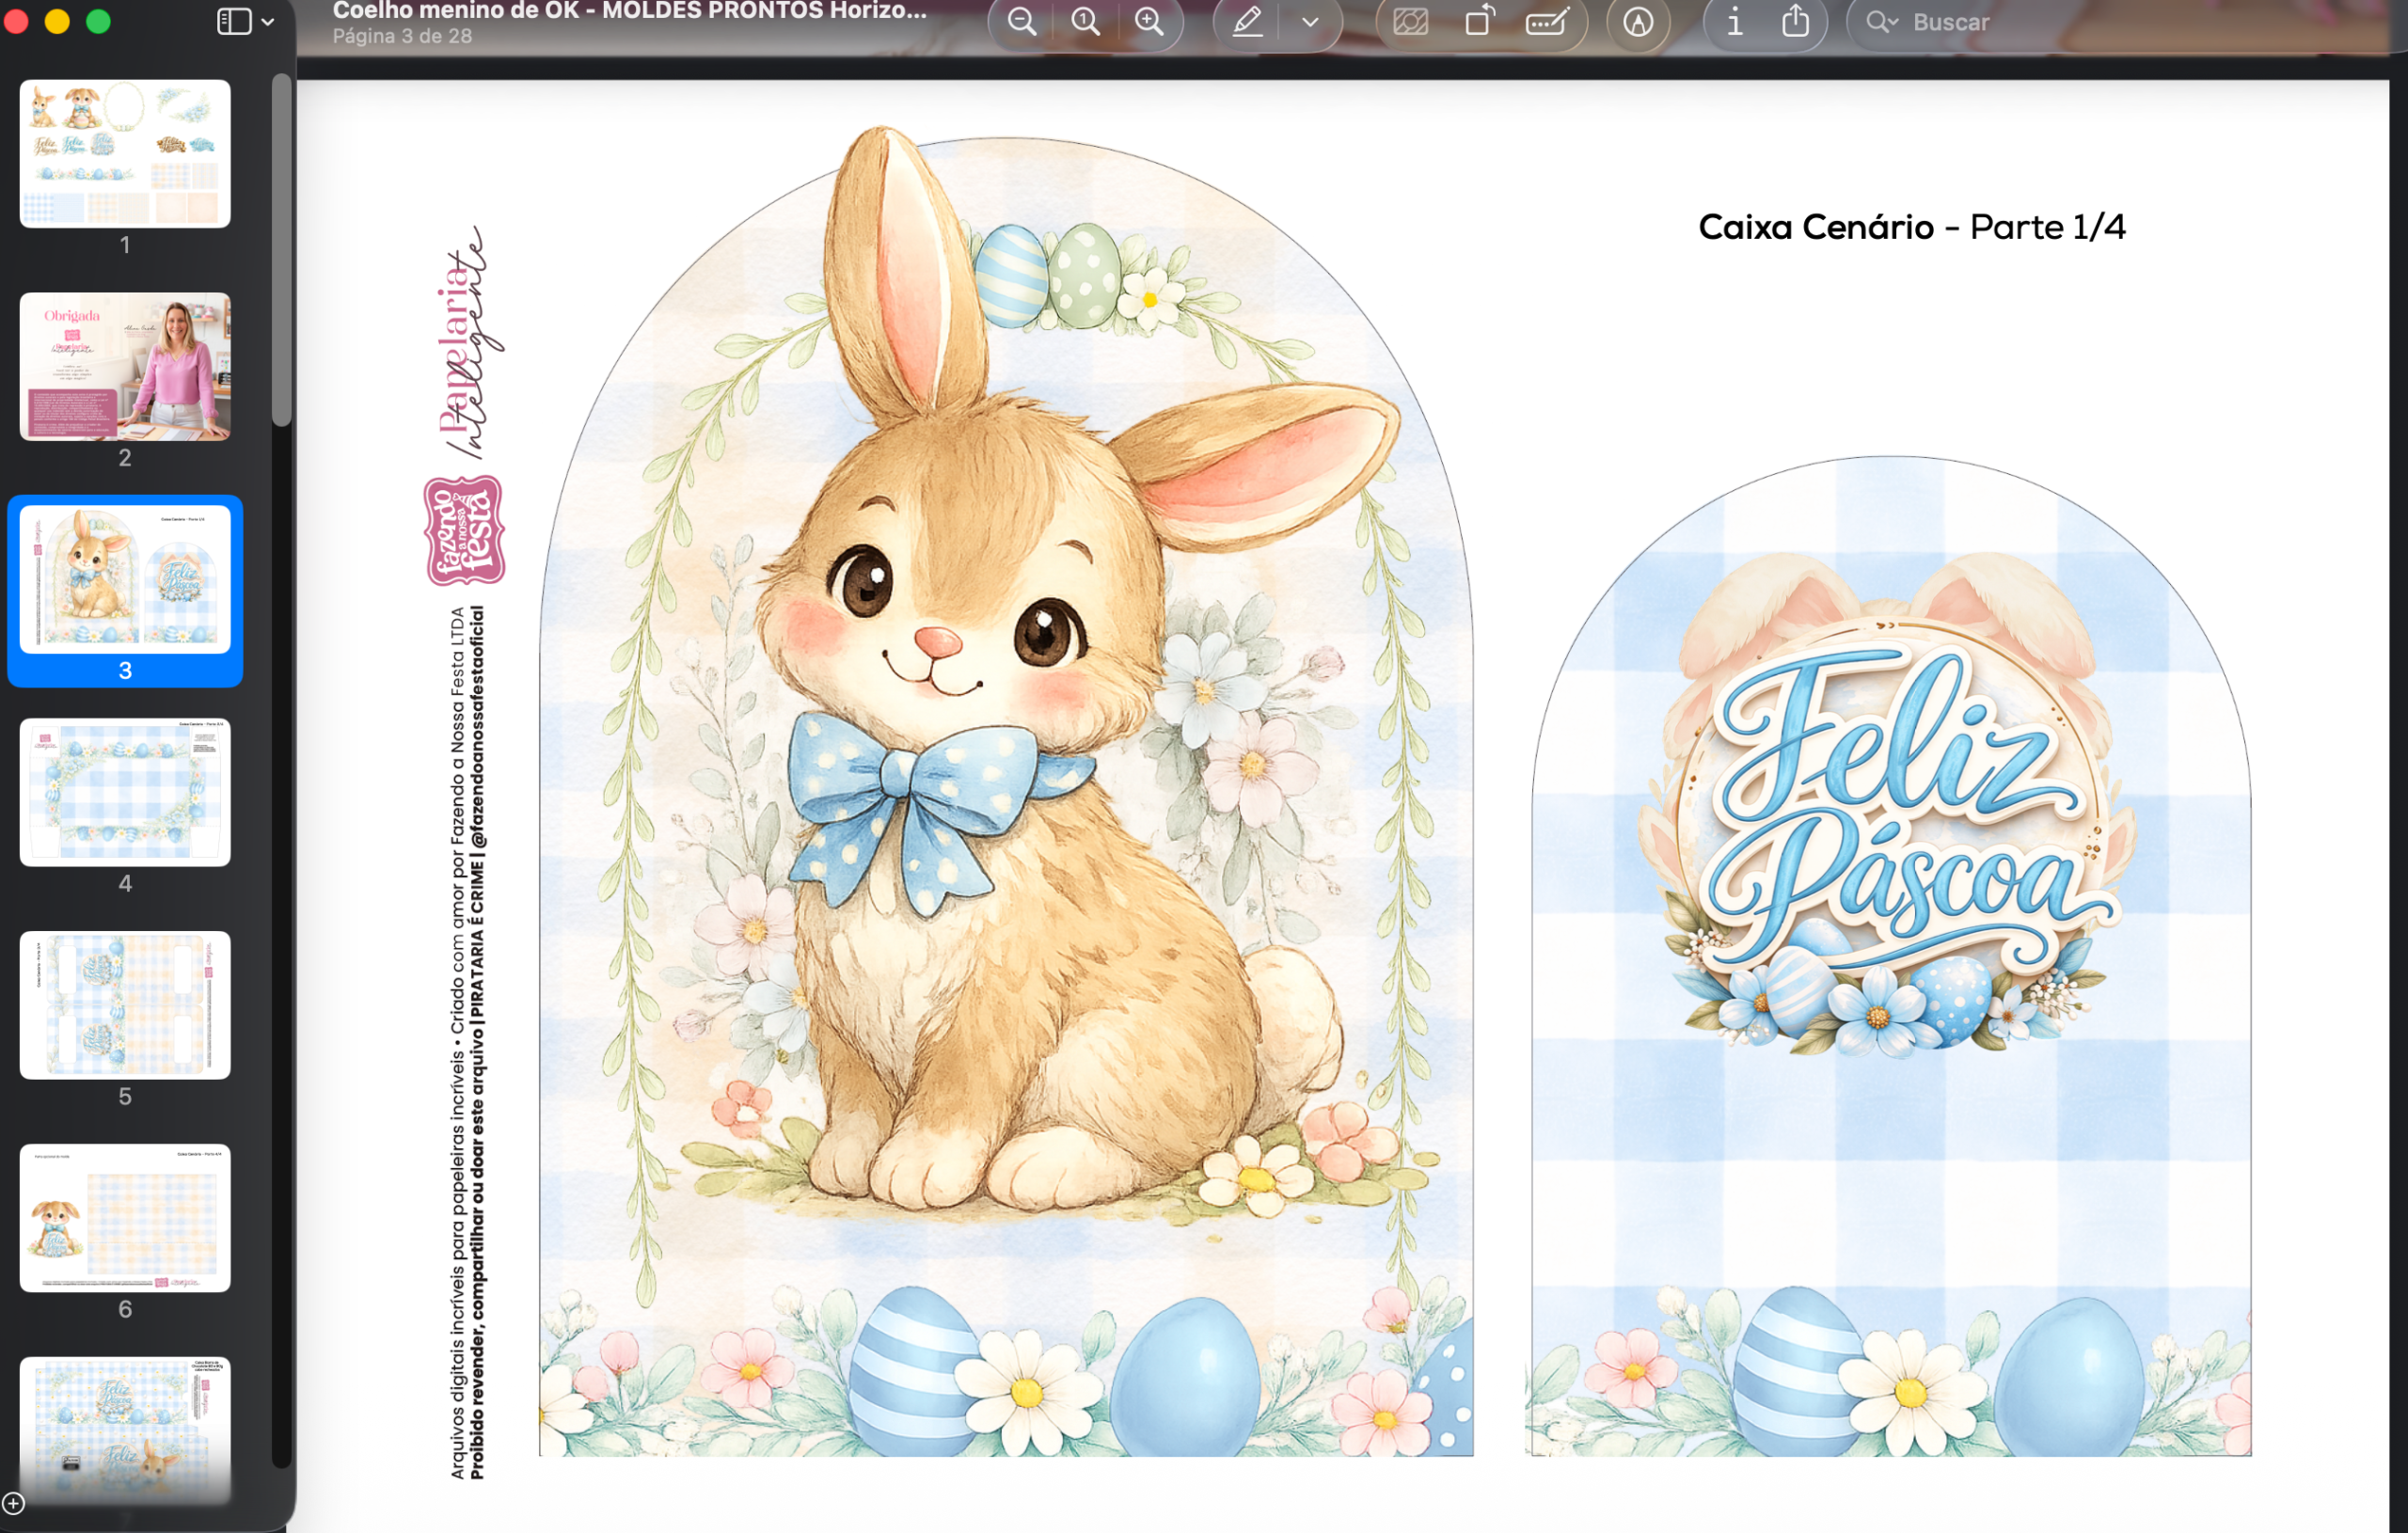Click the sidebar vertical scrollbar
The image size is (2408, 1533).
coord(282,250)
